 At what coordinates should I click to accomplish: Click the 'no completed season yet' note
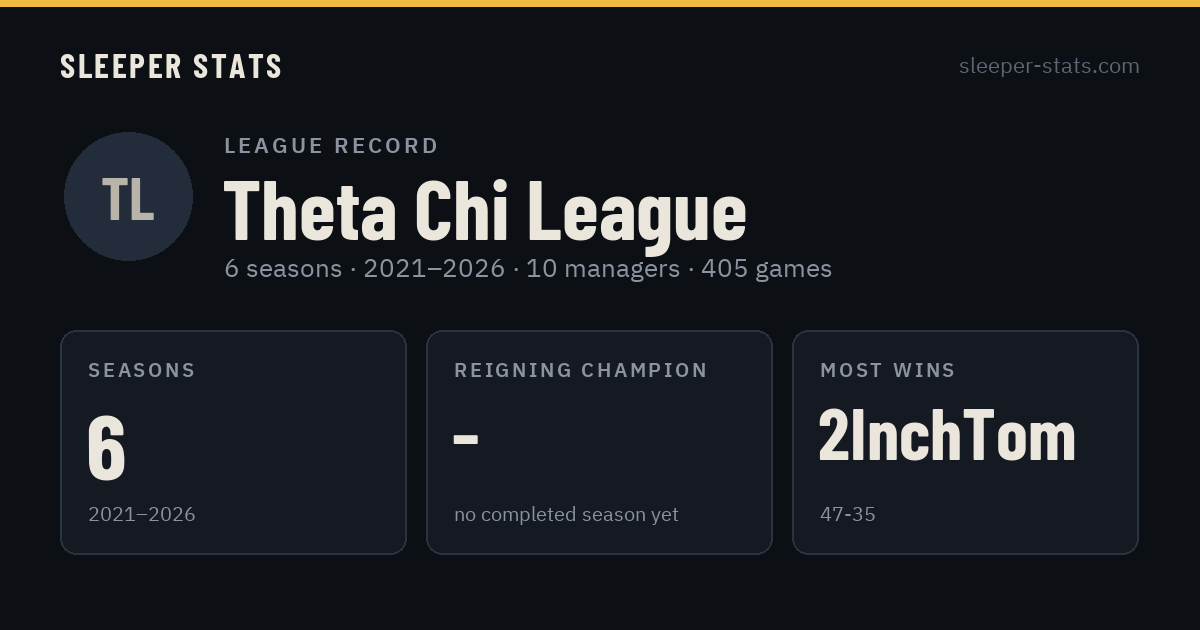[566, 514]
